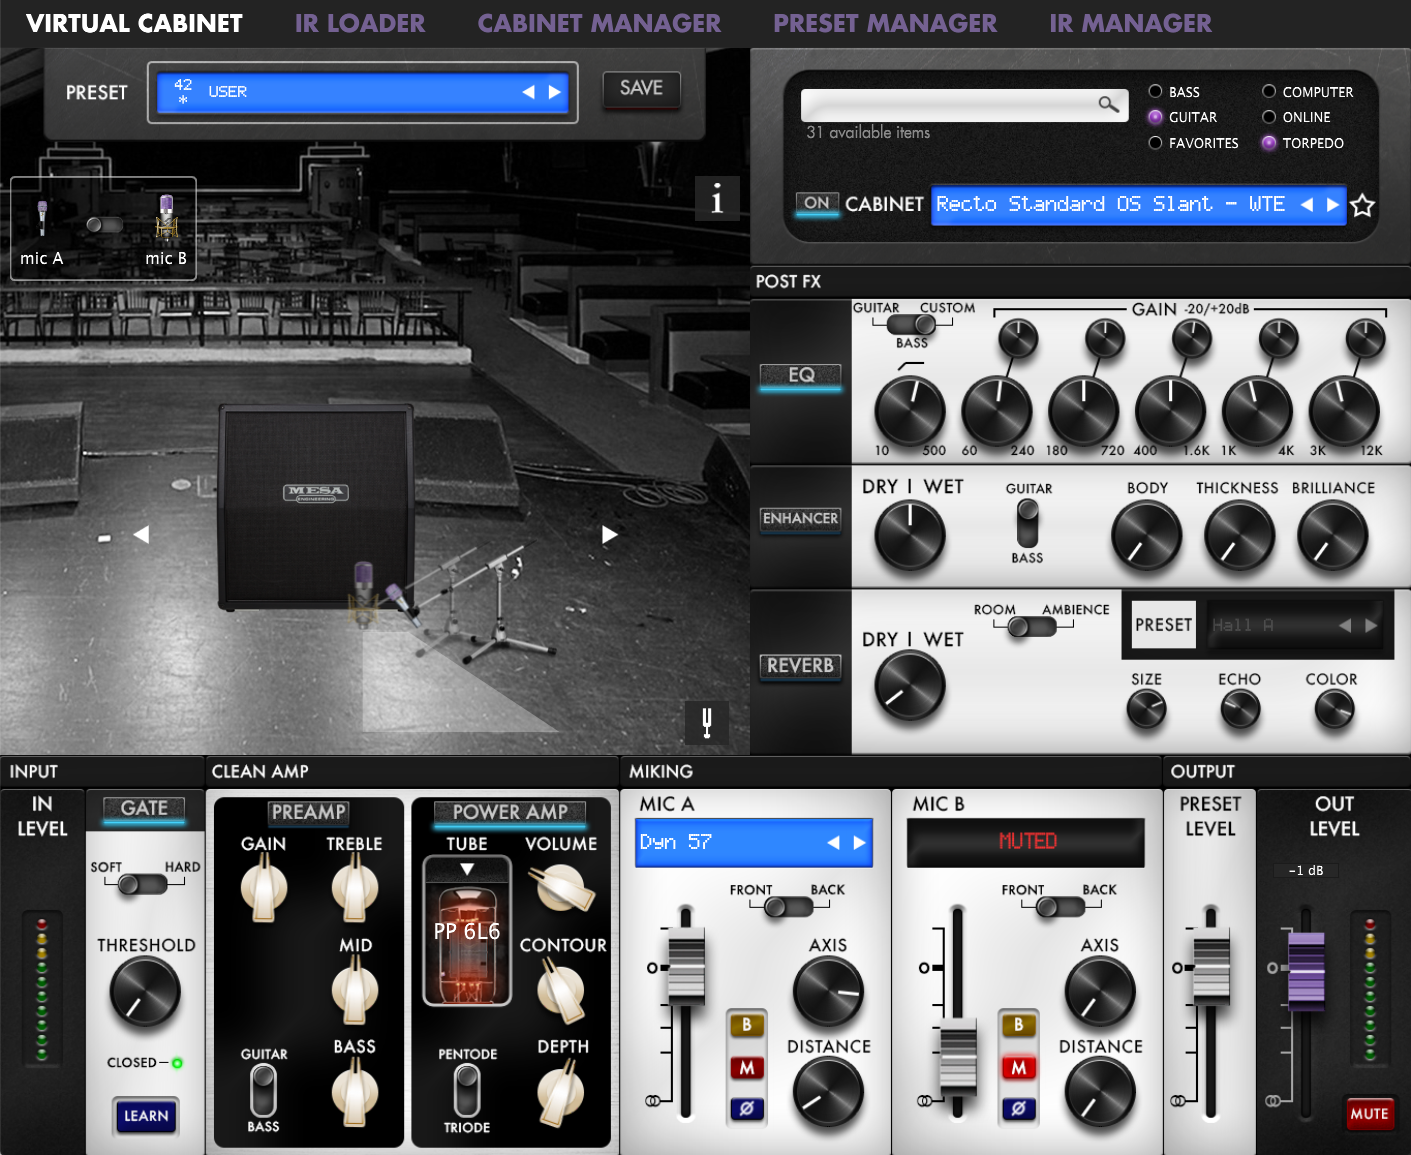Screen dimensions: 1411x1155
Task: Open the CABINET MANAGER tab
Action: pyautogui.click(x=599, y=23)
